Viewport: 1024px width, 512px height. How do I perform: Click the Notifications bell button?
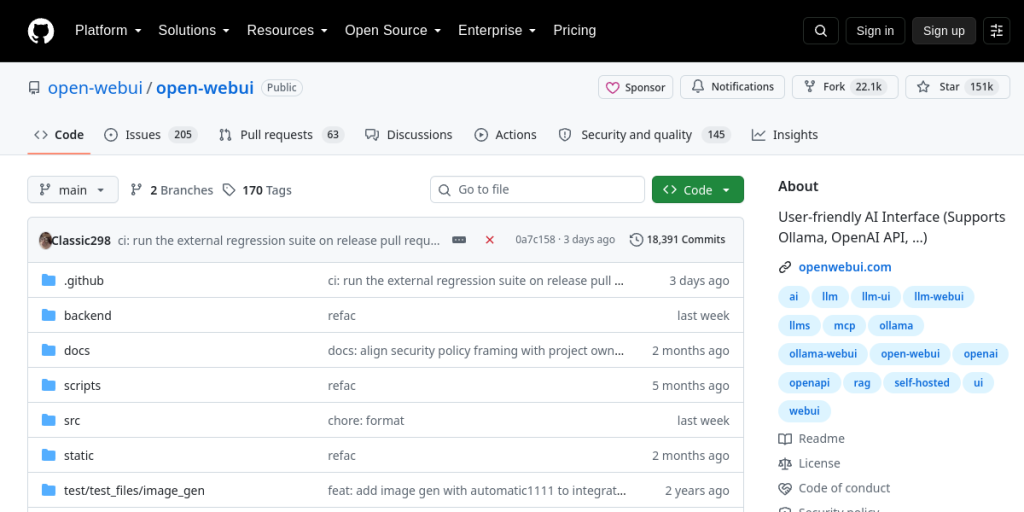(732, 87)
